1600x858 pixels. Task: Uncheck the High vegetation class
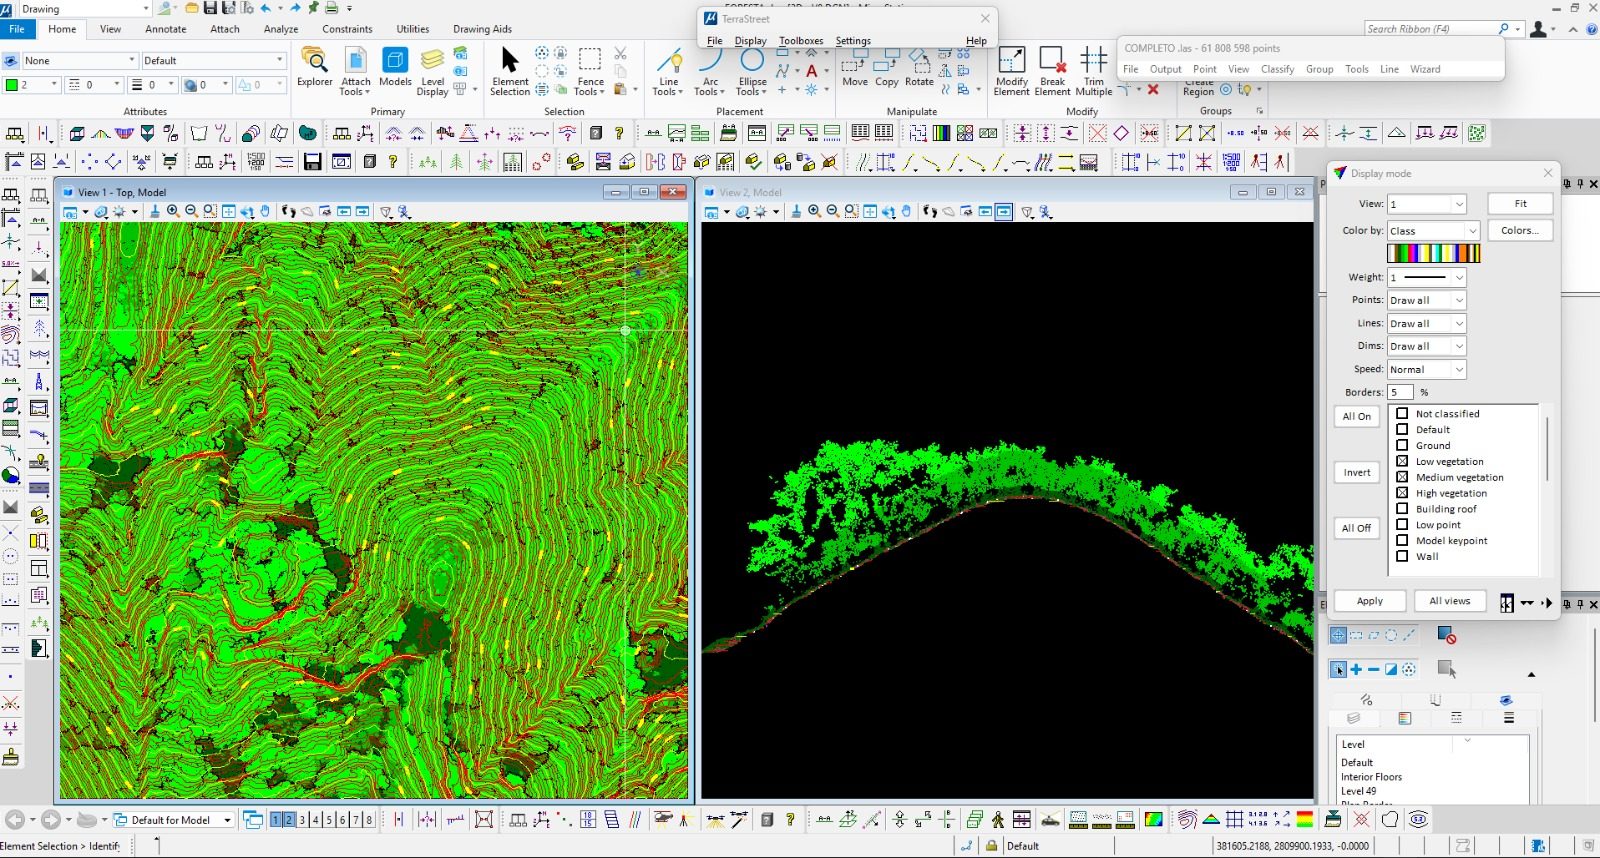click(x=1402, y=493)
